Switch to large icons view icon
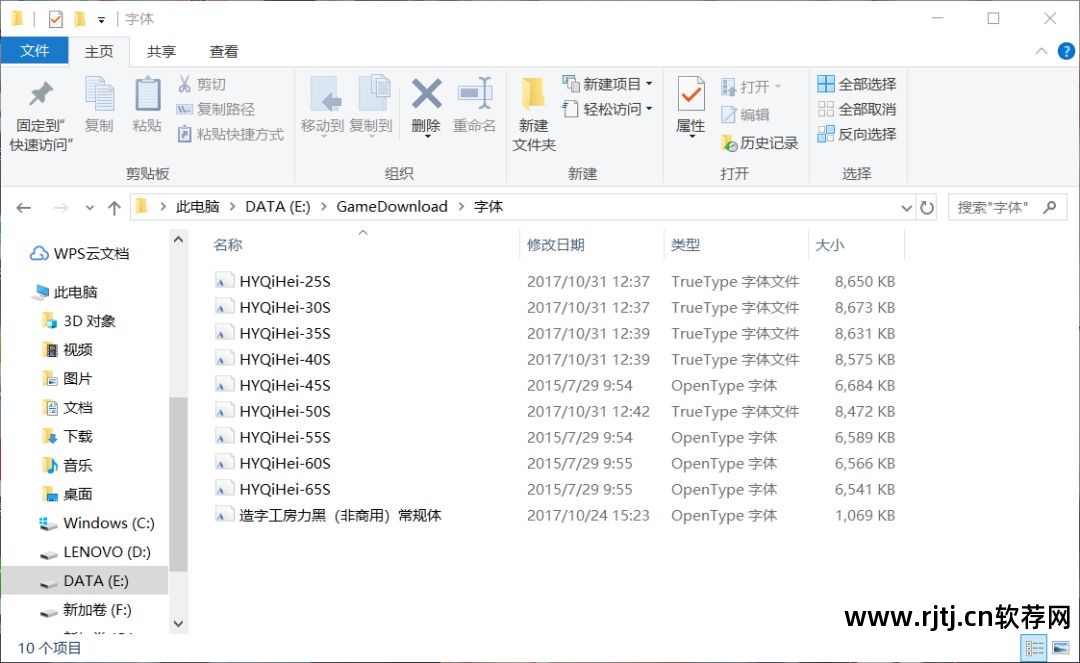This screenshot has height=663, width=1080. 1061,648
